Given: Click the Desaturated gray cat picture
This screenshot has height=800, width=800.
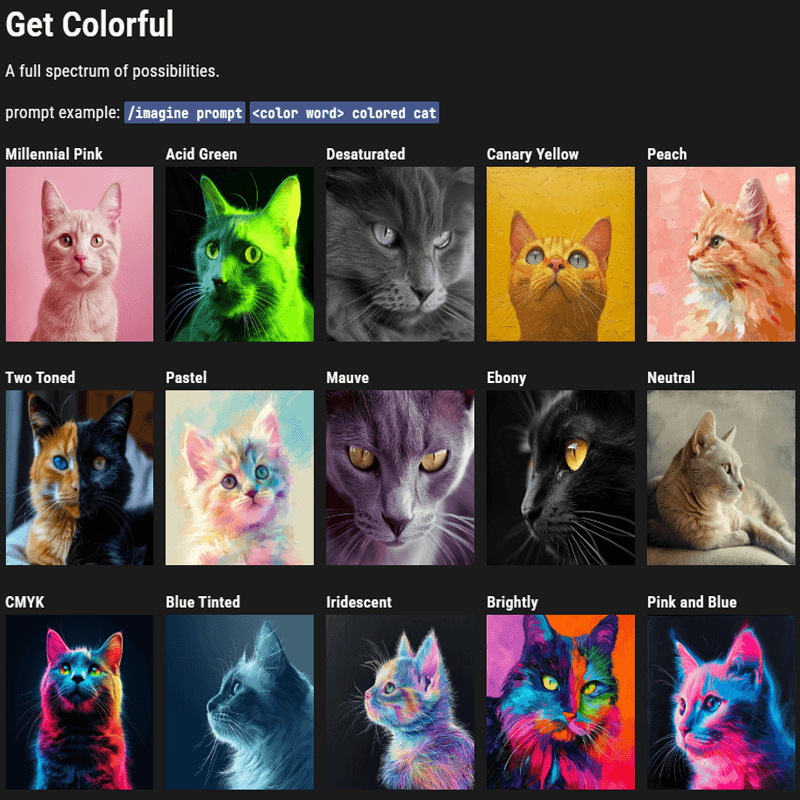Looking at the screenshot, I should tap(400, 254).
